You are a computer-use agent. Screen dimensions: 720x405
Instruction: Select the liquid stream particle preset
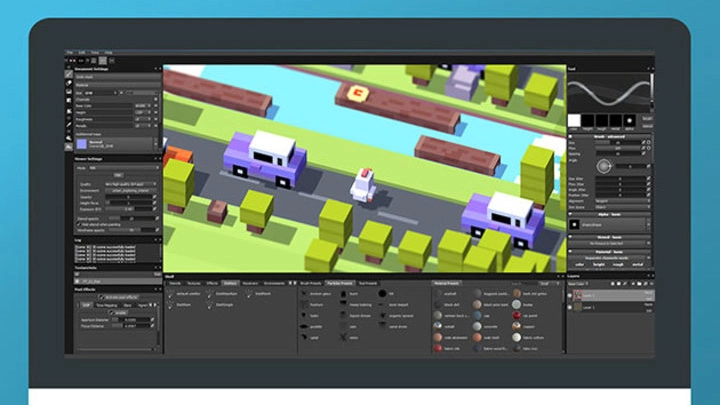point(356,316)
